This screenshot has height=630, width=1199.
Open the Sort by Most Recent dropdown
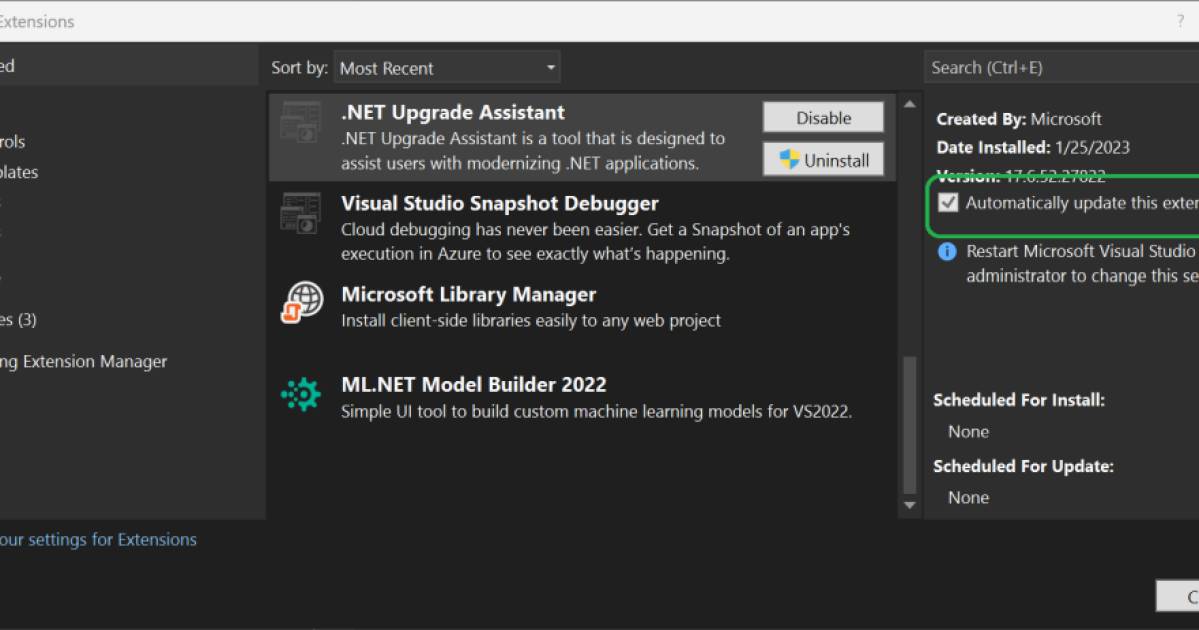pyautogui.click(x=447, y=68)
